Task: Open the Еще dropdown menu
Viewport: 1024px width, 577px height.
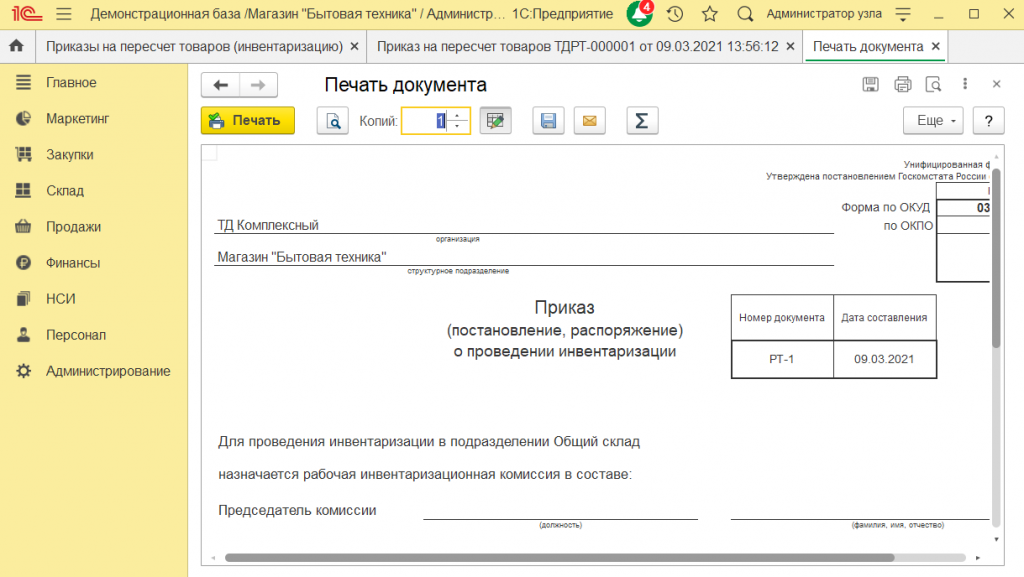Action: pyautogui.click(x=933, y=121)
